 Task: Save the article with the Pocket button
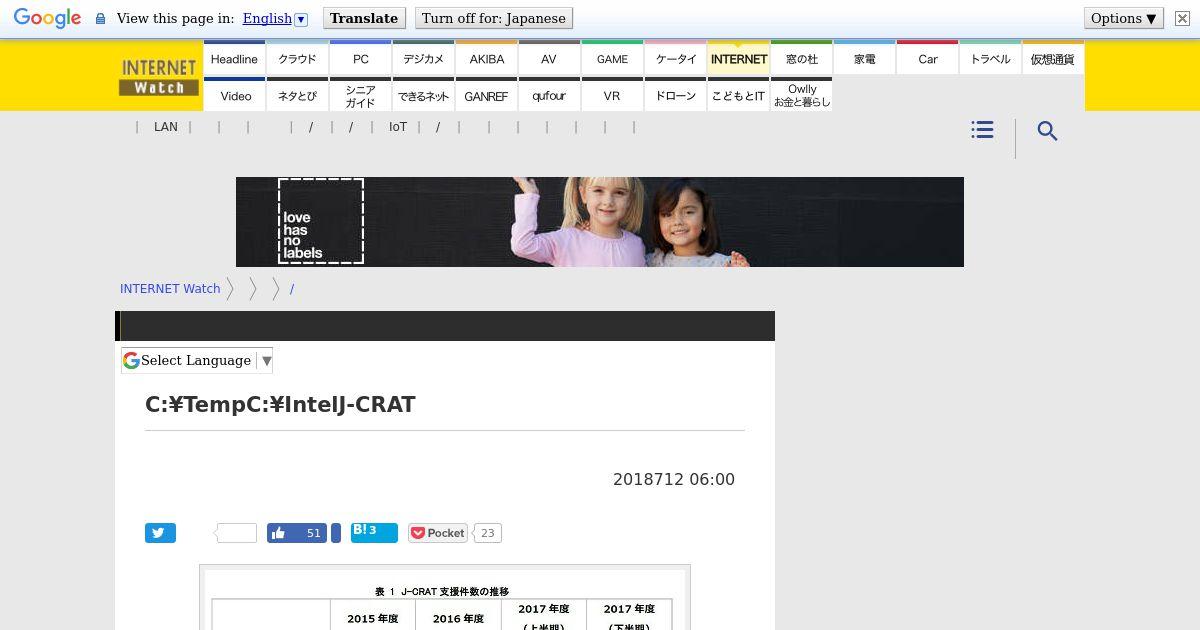pos(438,533)
